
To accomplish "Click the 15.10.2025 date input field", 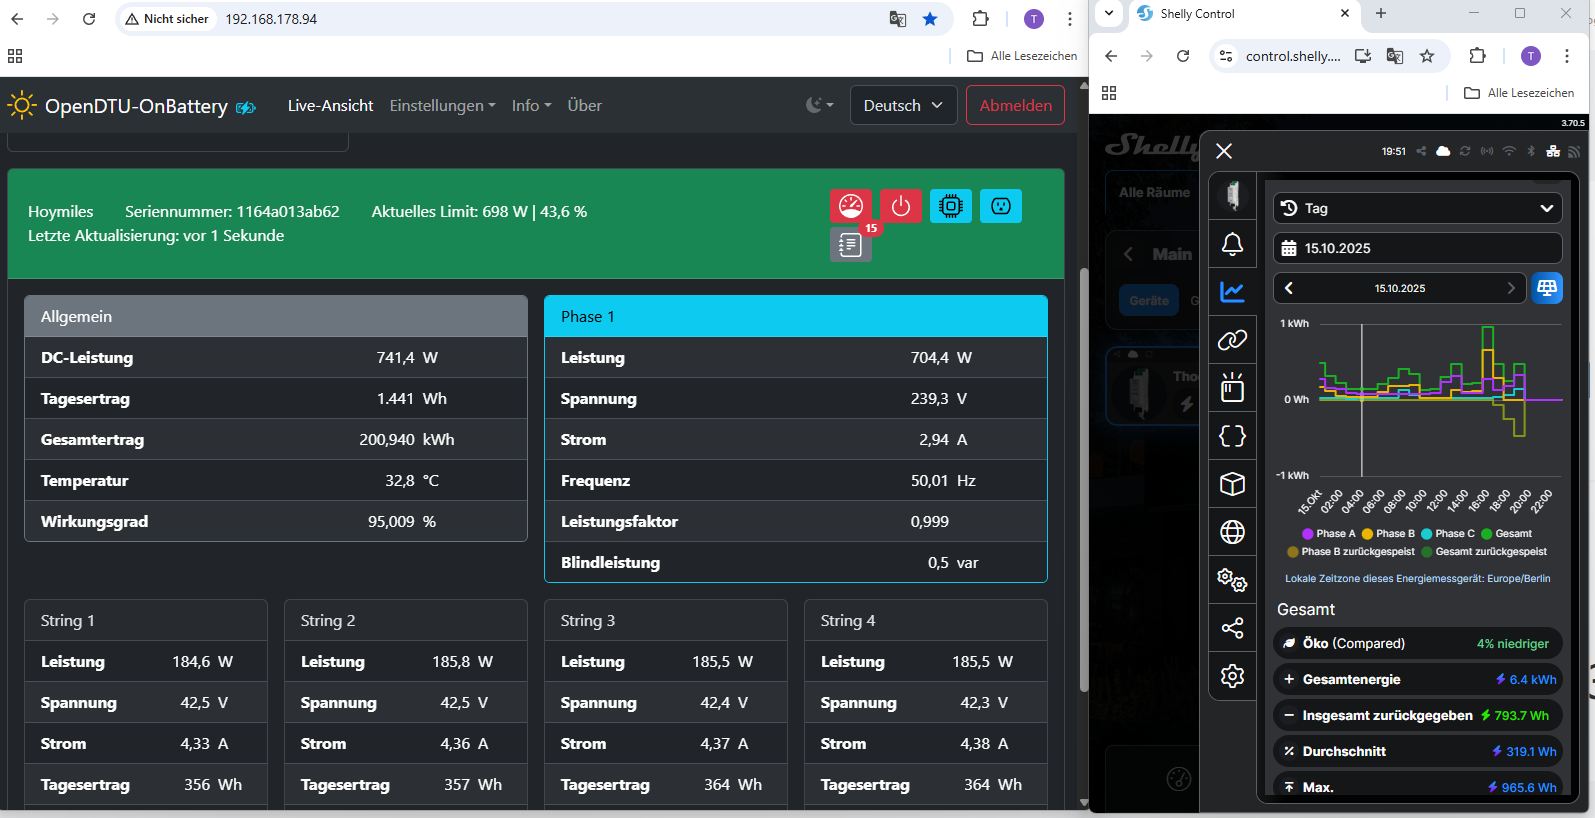I will tap(1417, 248).
